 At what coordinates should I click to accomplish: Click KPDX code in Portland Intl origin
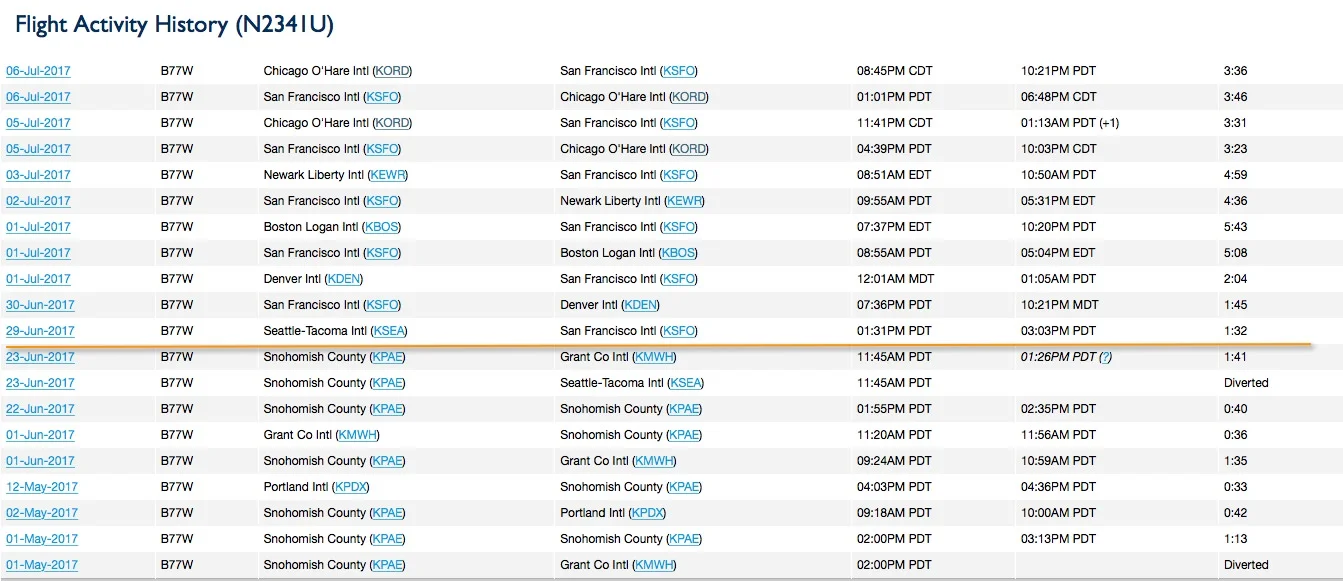(x=351, y=487)
